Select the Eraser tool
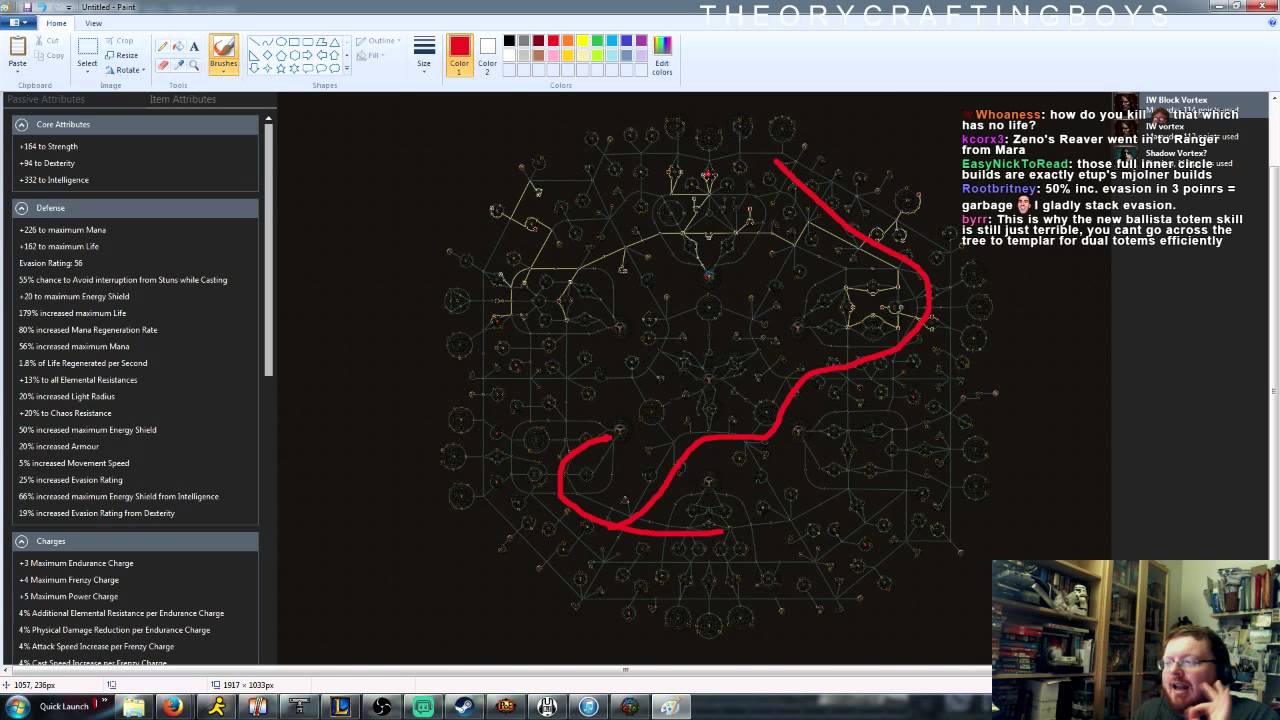Viewport: 1280px width, 720px height. pyautogui.click(x=162, y=65)
